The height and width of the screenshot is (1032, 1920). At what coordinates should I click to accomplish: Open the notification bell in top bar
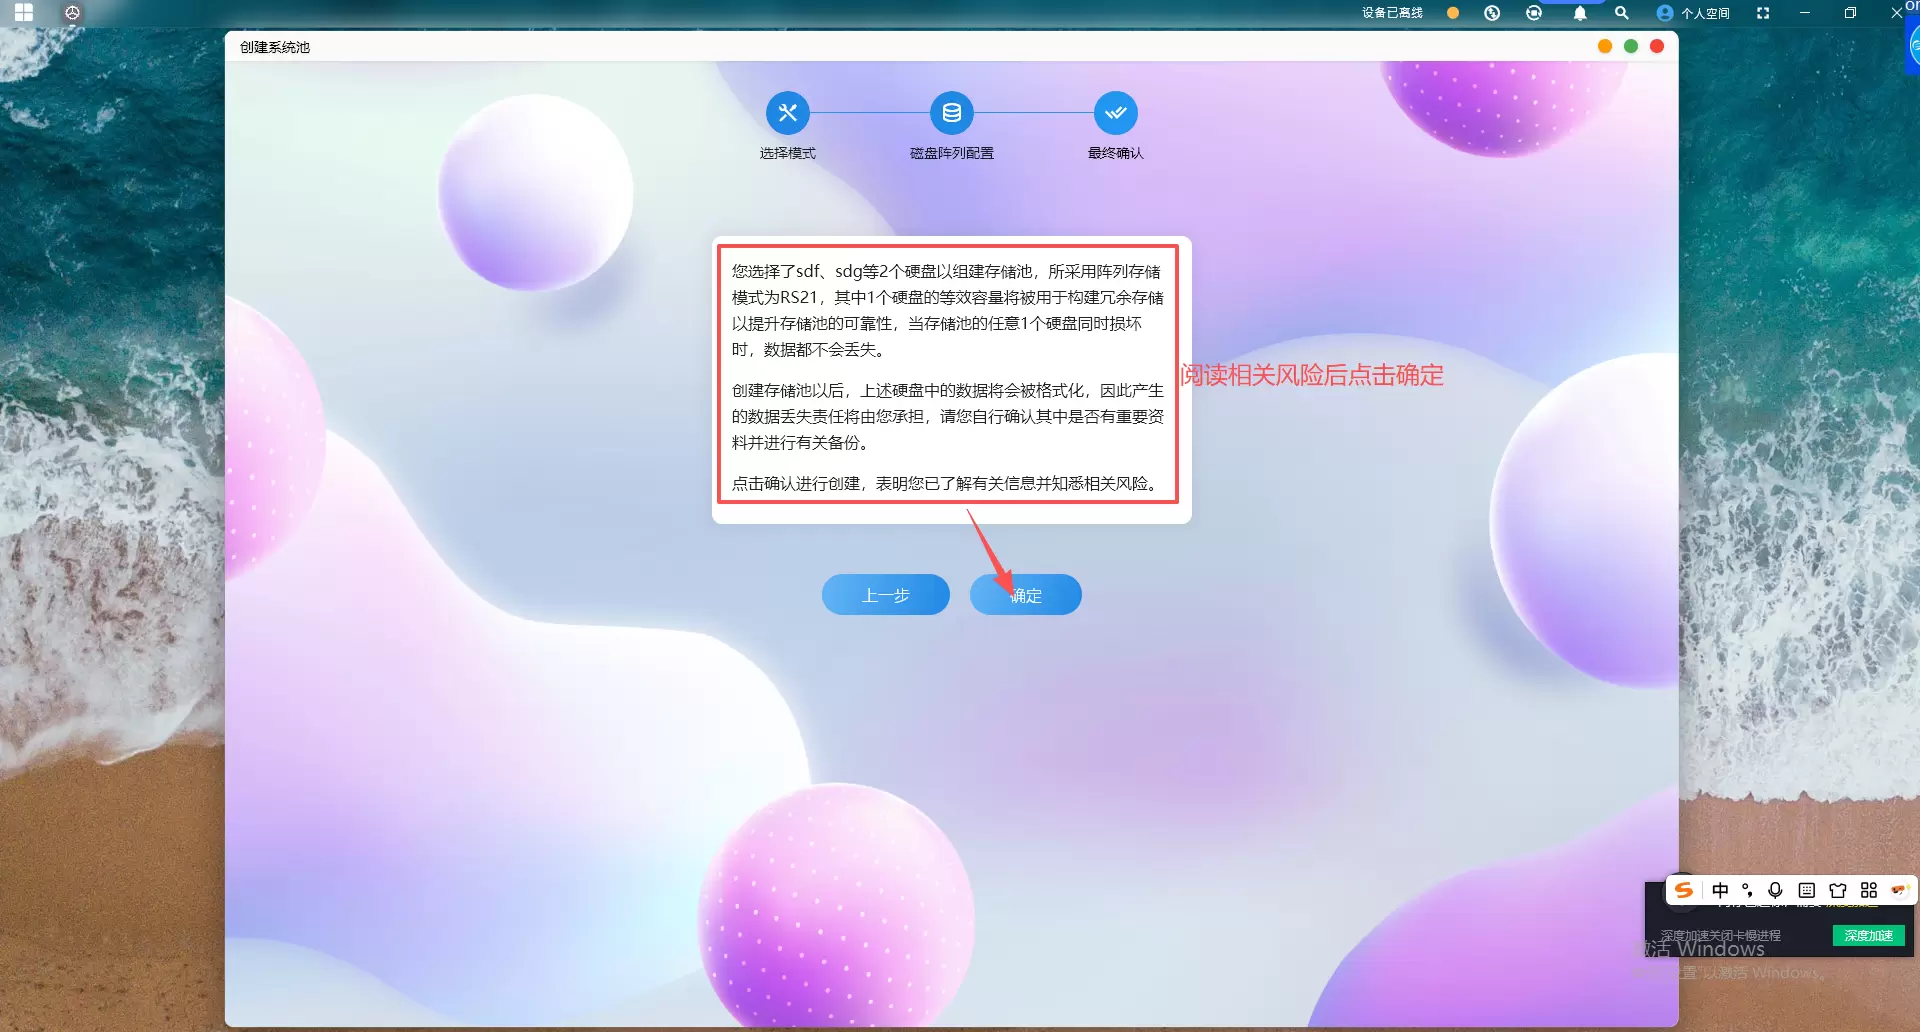click(x=1579, y=13)
